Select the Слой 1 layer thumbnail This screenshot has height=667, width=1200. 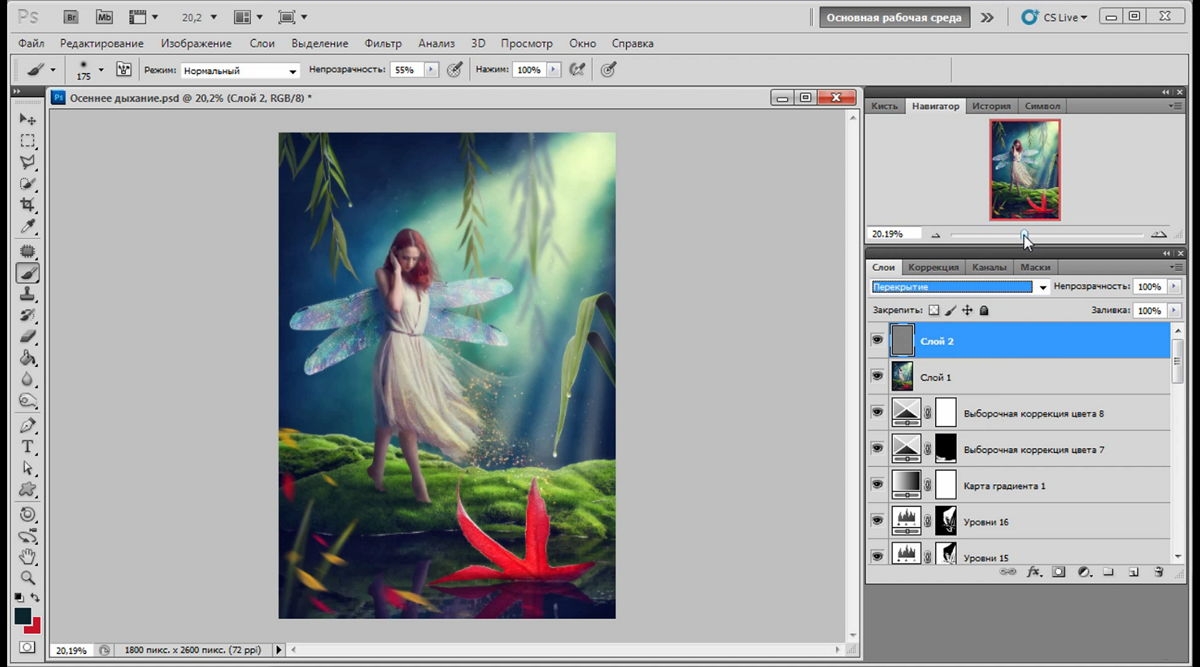902,377
